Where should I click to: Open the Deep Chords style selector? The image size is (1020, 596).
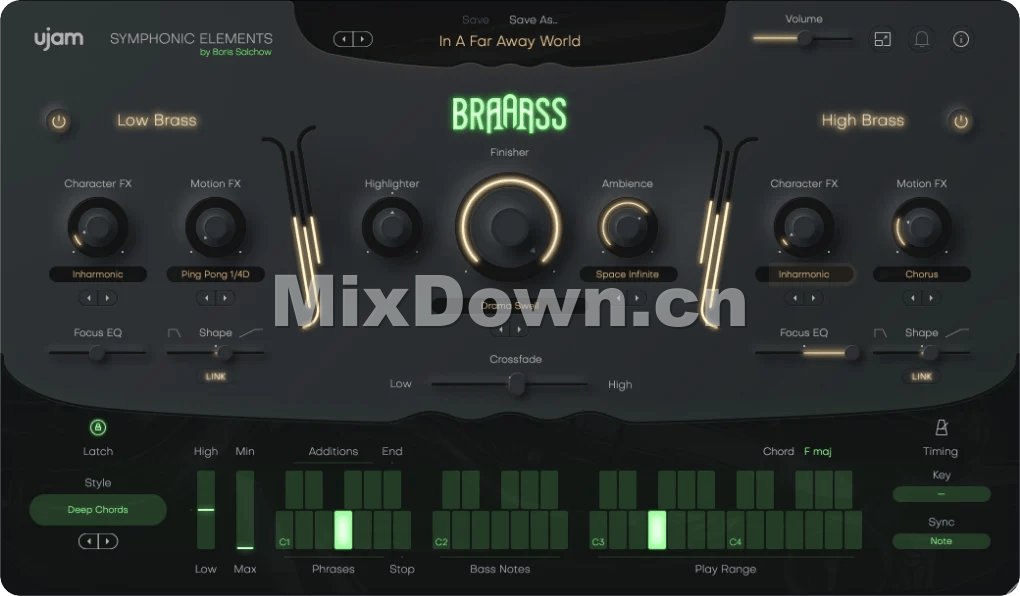pyautogui.click(x=98, y=509)
